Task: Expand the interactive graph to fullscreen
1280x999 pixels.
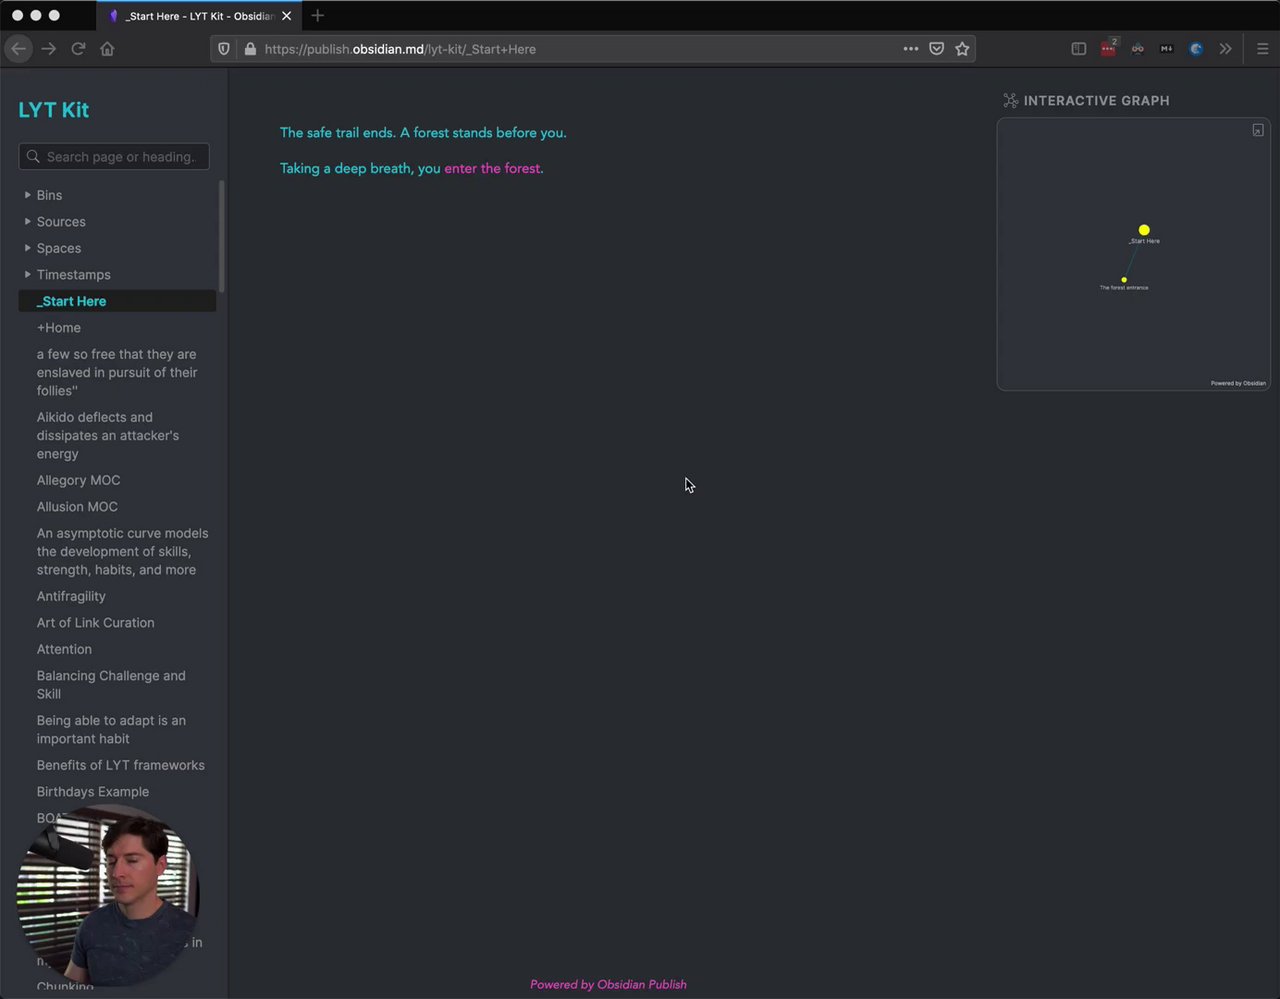Action: point(1258,131)
